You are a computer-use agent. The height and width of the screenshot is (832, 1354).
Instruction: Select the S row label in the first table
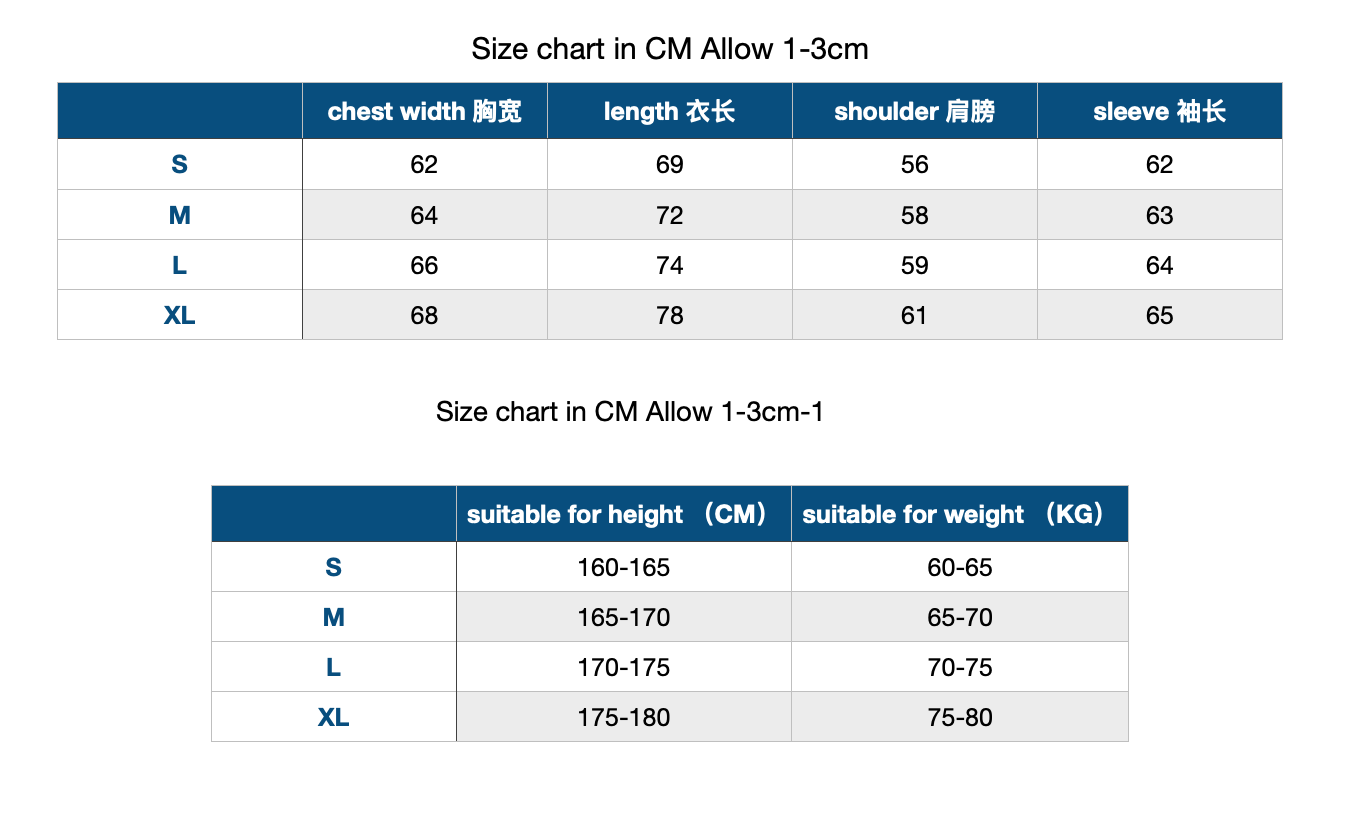(180, 165)
